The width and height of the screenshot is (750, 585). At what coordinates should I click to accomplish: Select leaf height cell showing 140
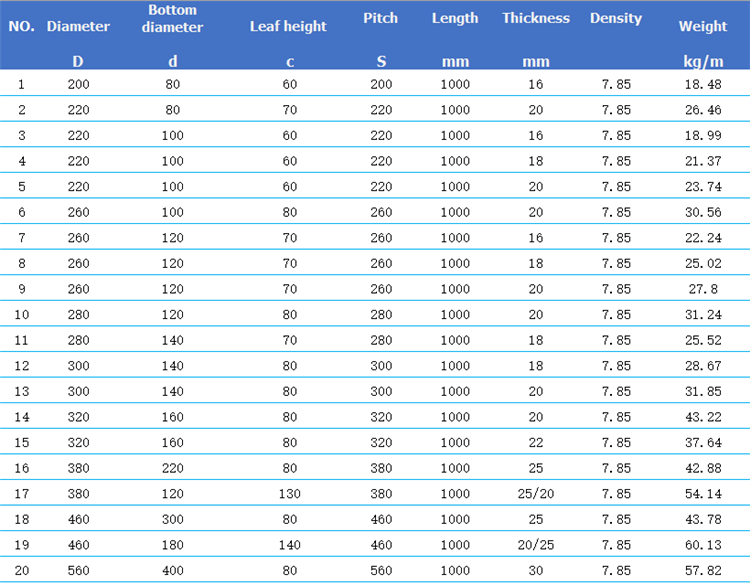pos(289,544)
